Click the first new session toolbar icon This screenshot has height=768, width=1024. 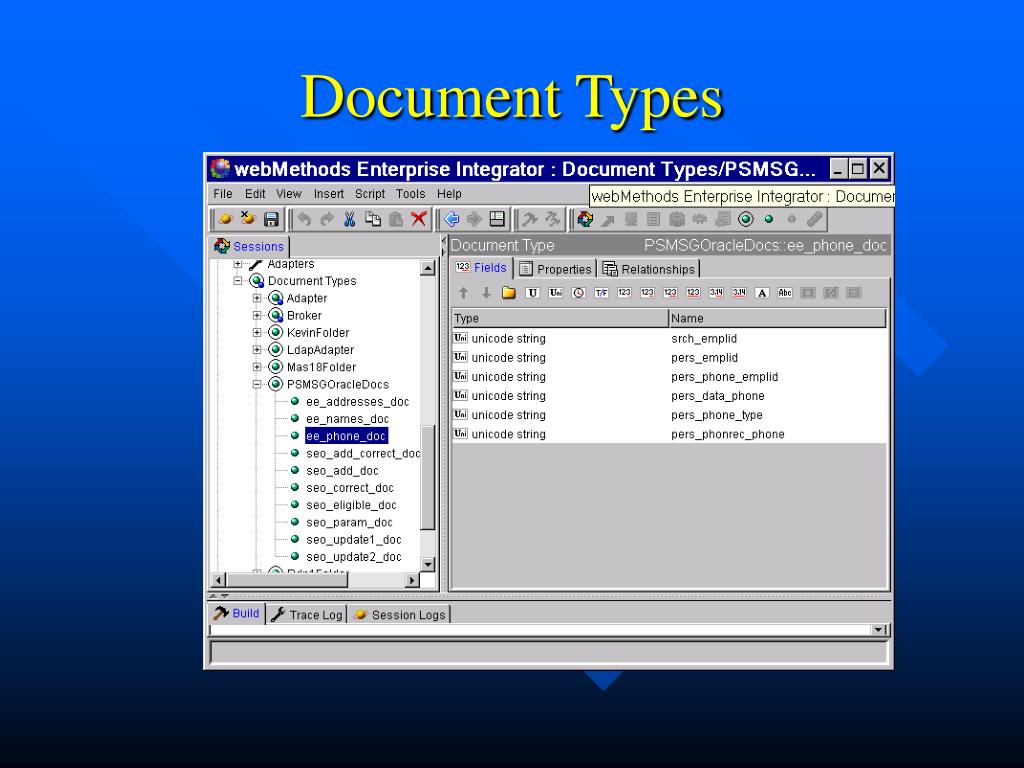click(225, 219)
